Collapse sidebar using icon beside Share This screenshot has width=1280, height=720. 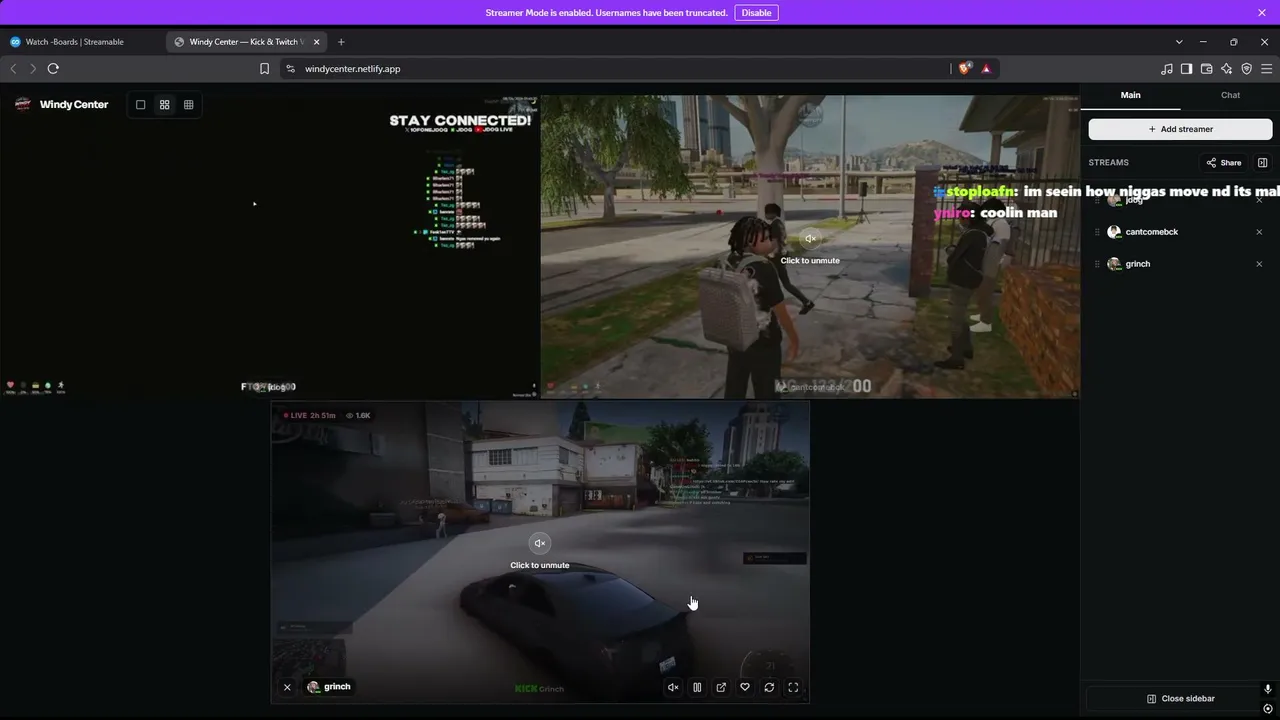pos(1262,163)
